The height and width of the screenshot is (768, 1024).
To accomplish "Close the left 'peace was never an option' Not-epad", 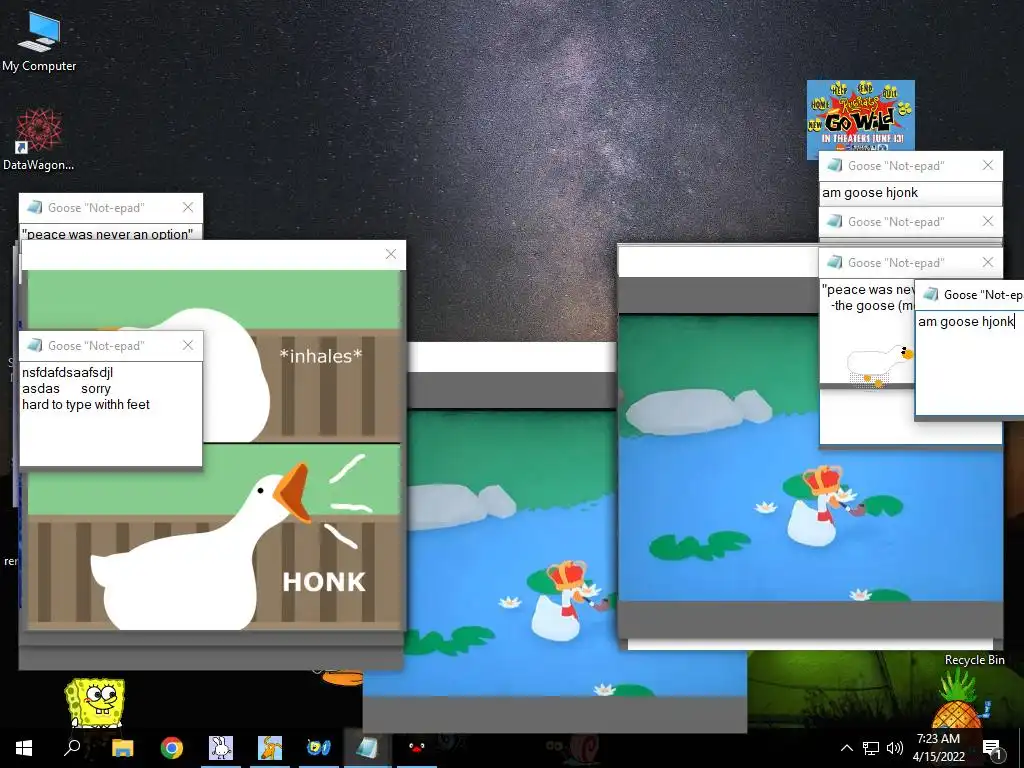I will click(188, 208).
